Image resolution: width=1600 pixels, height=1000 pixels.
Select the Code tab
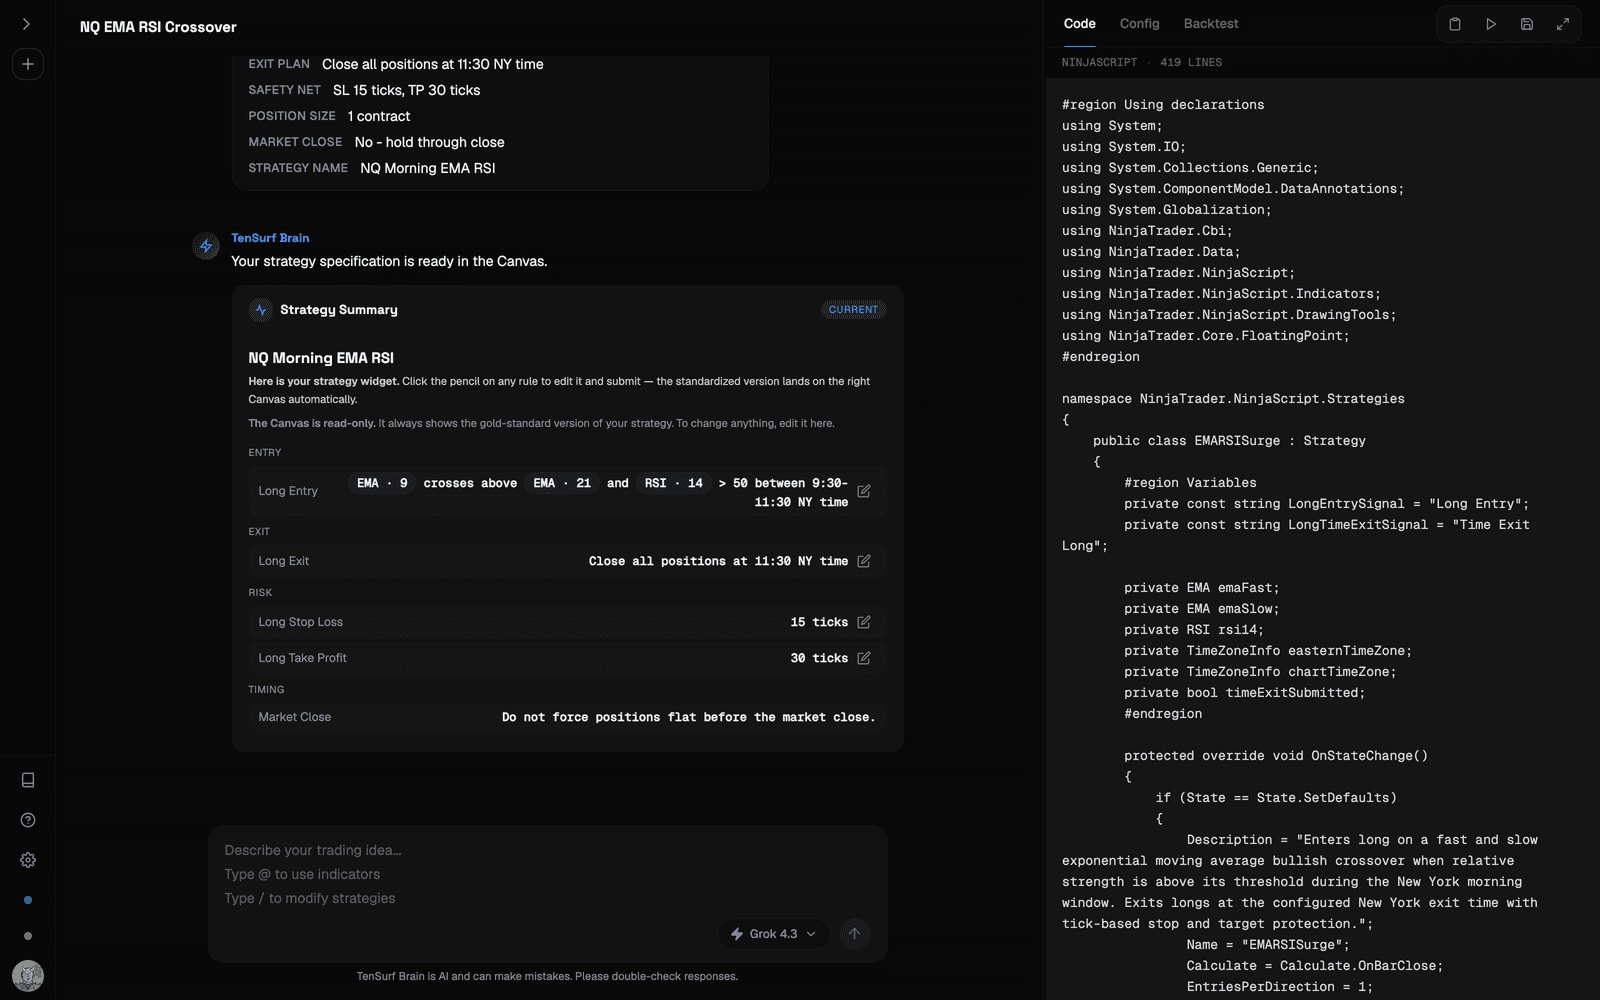point(1079,24)
